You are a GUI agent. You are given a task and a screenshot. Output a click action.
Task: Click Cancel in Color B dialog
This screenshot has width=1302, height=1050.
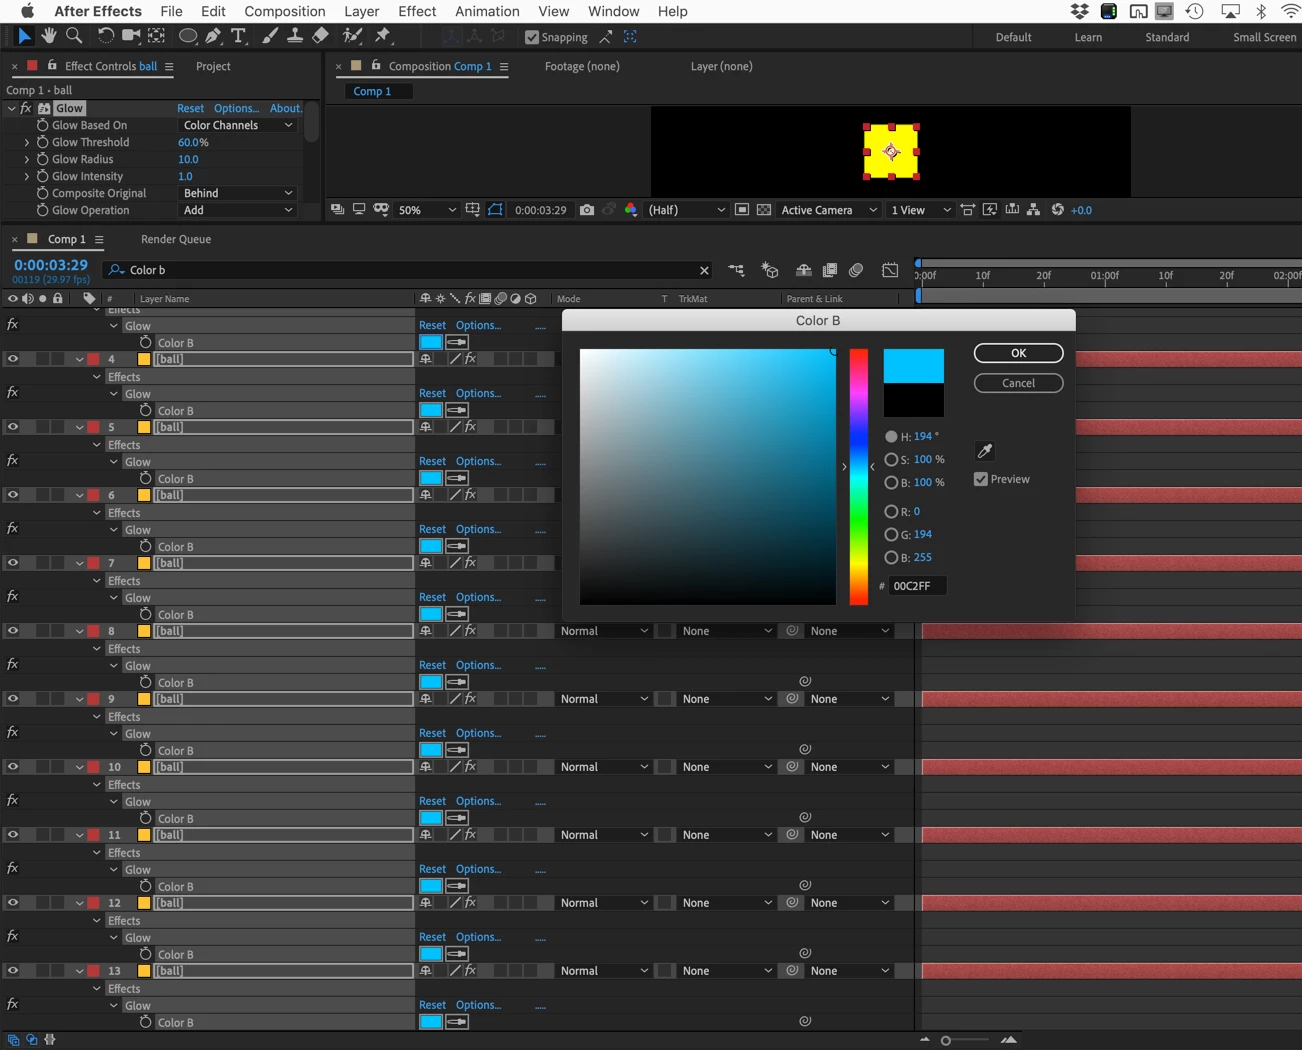point(1018,383)
